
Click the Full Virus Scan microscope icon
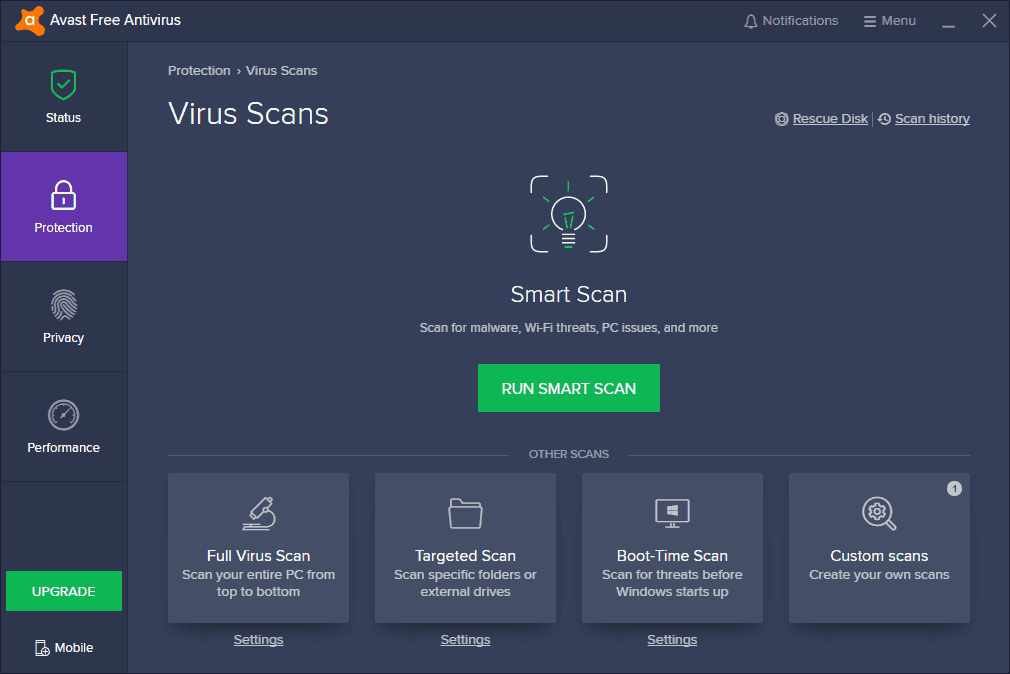[x=258, y=512]
